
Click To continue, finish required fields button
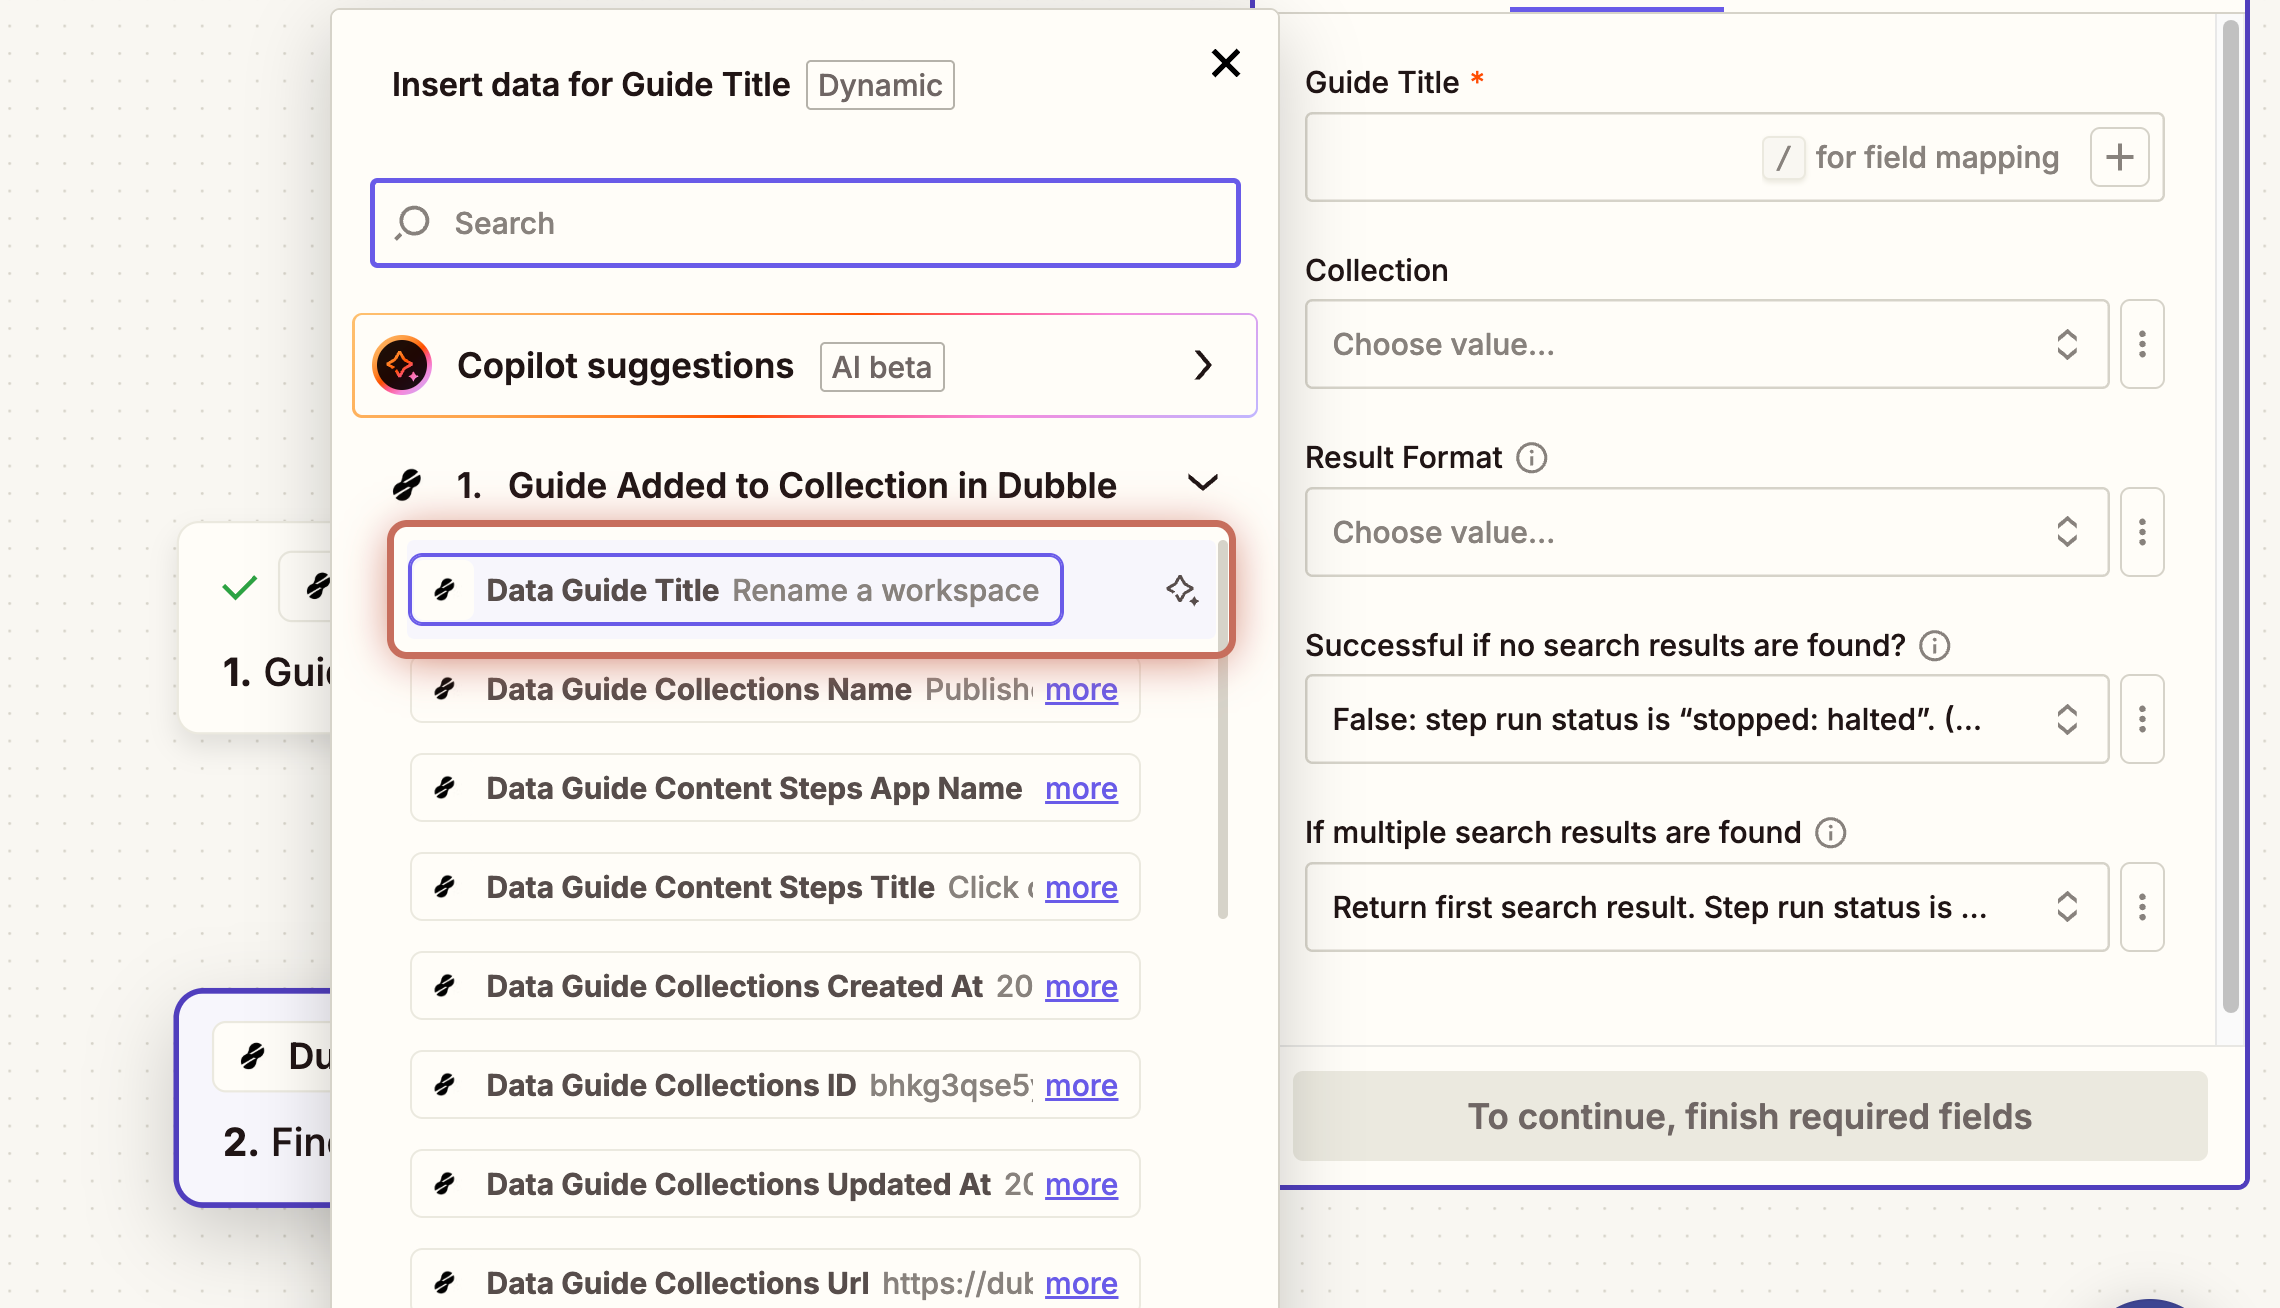pos(1749,1116)
